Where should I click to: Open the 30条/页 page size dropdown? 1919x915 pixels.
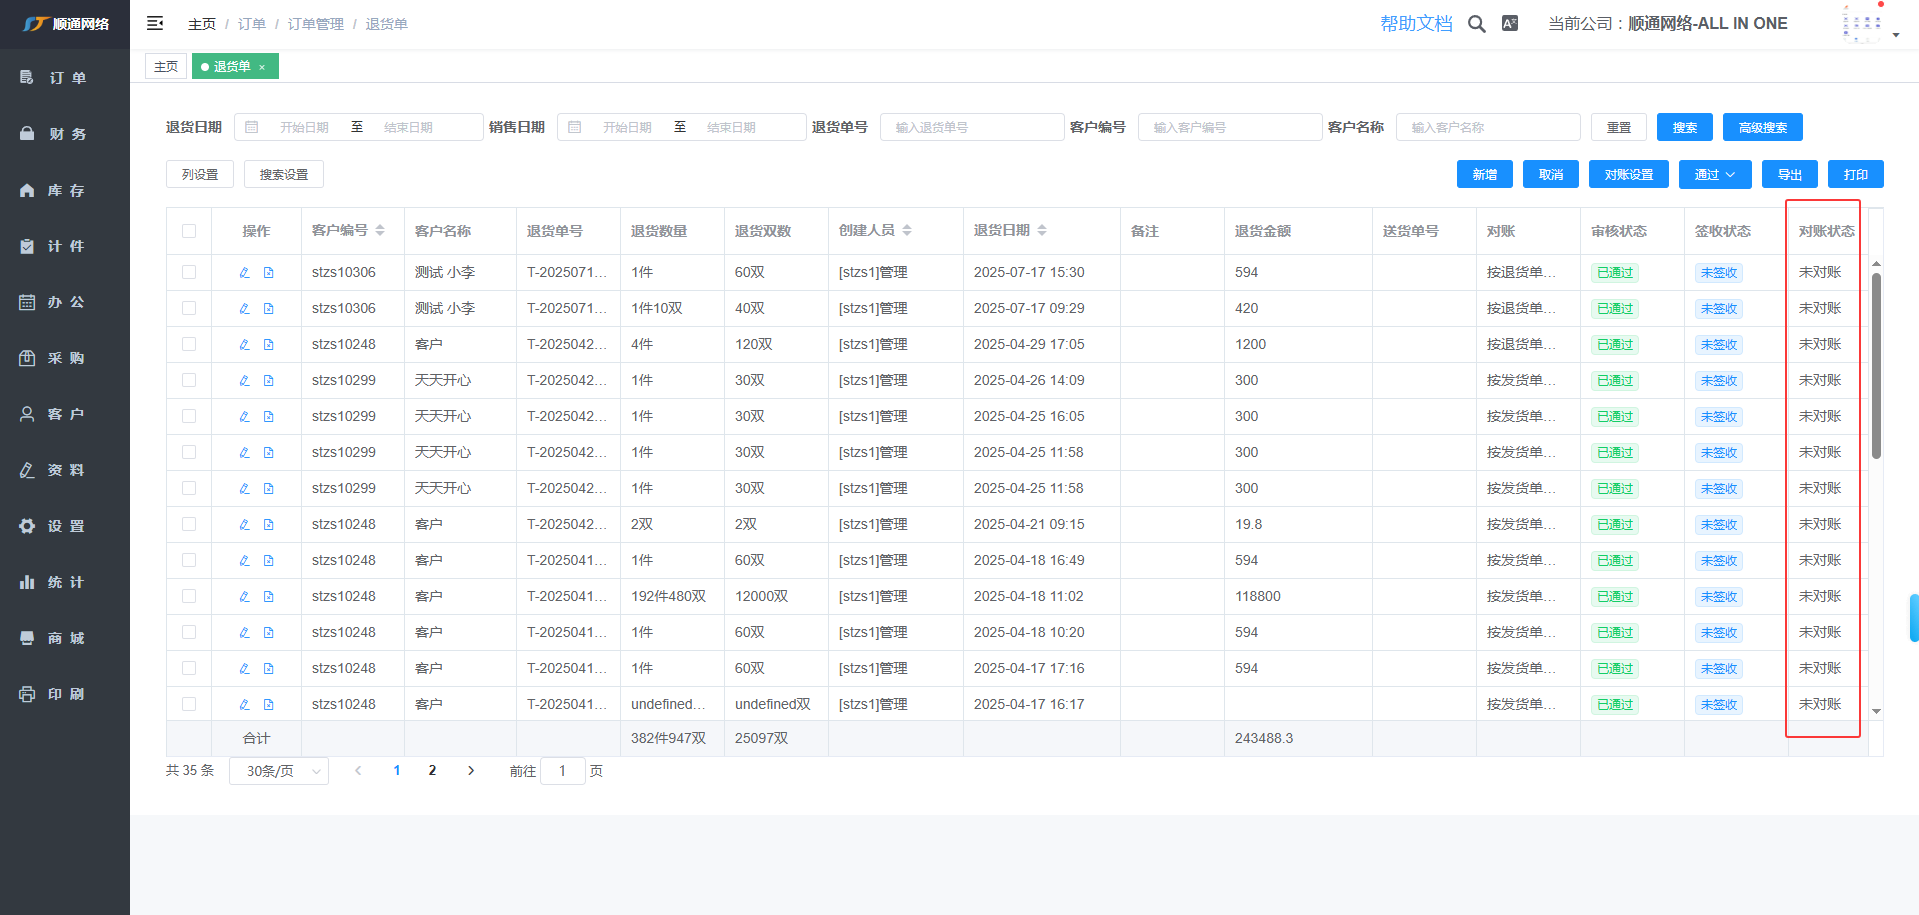click(x=279, y=771)
